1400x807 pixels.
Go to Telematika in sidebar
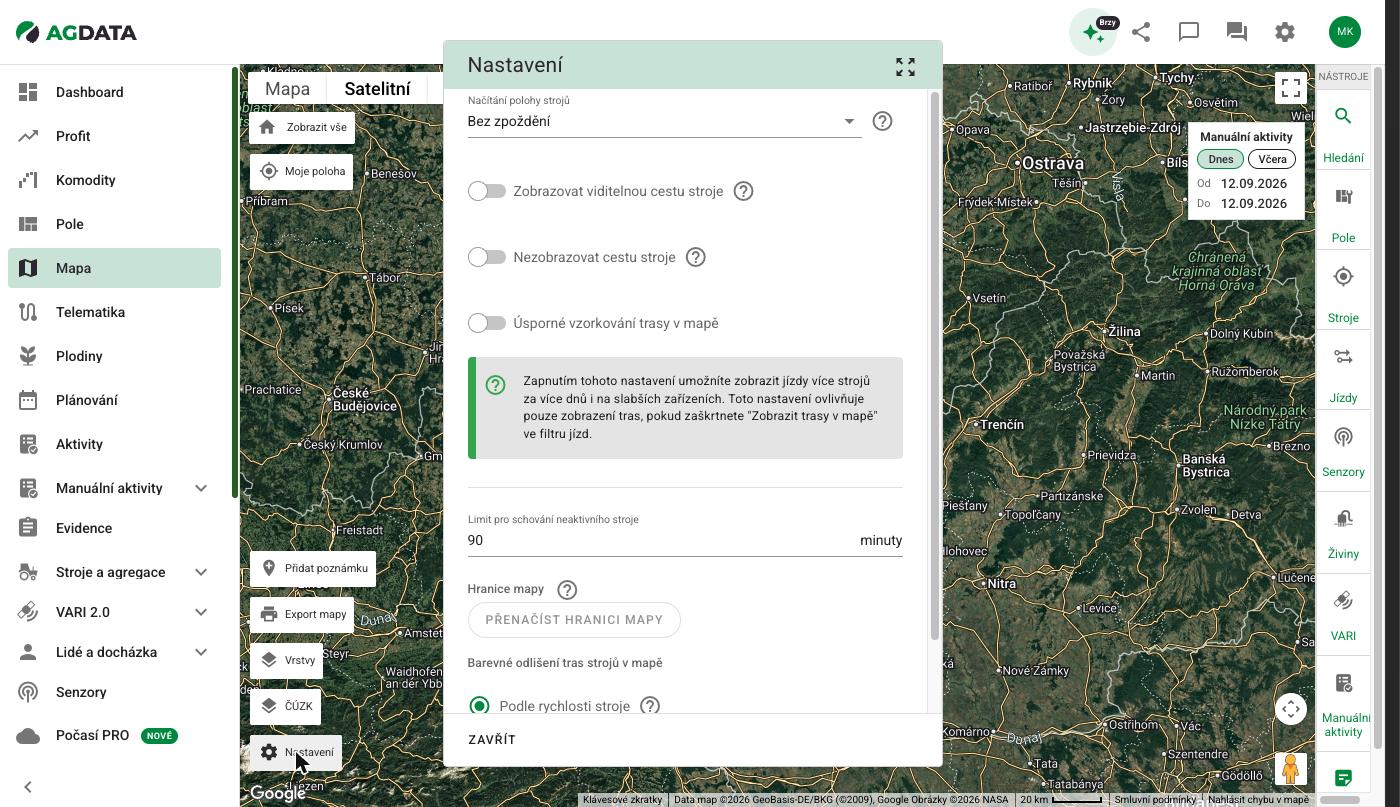pos(114,312)
